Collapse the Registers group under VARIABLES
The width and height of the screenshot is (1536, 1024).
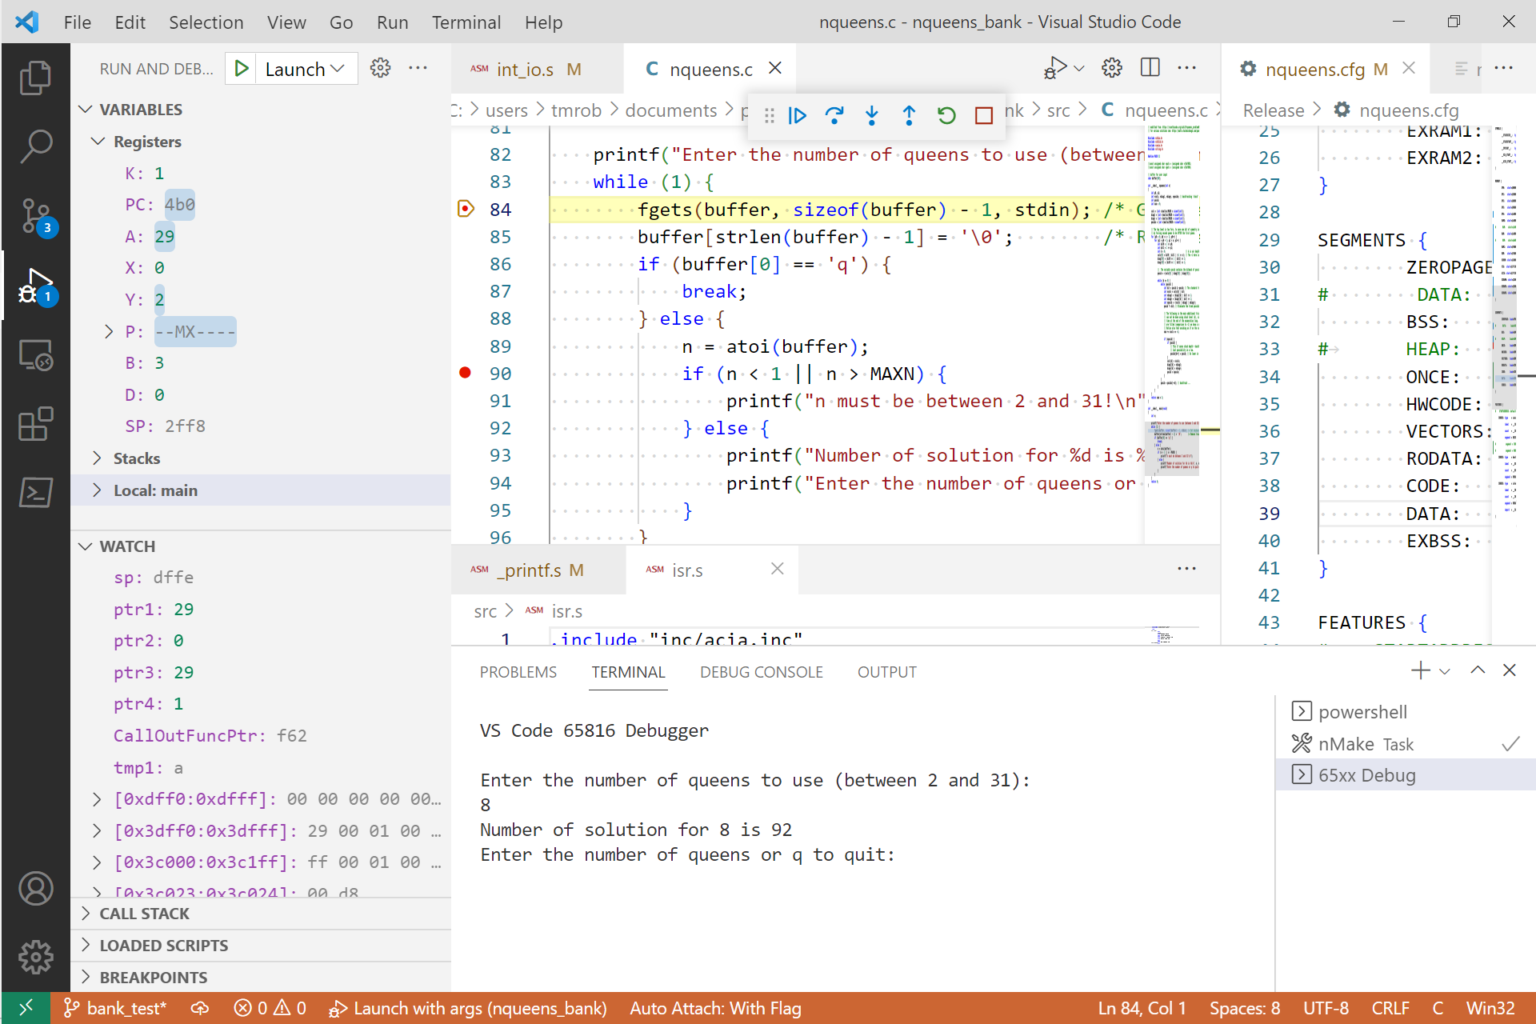pyautogui.click(x=98, y=141)
